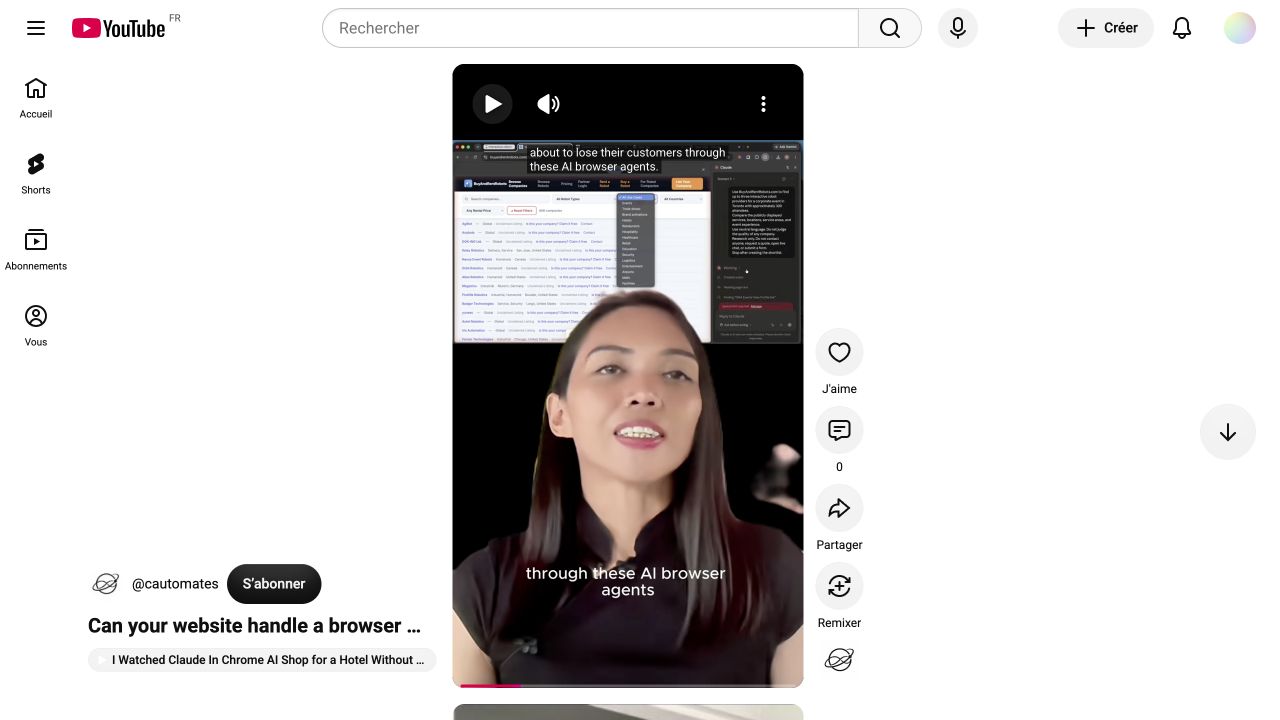This screenshot has height=720, width=1280.
Task: Go to YouTube home via logo
Action: (x=119, y=28)
